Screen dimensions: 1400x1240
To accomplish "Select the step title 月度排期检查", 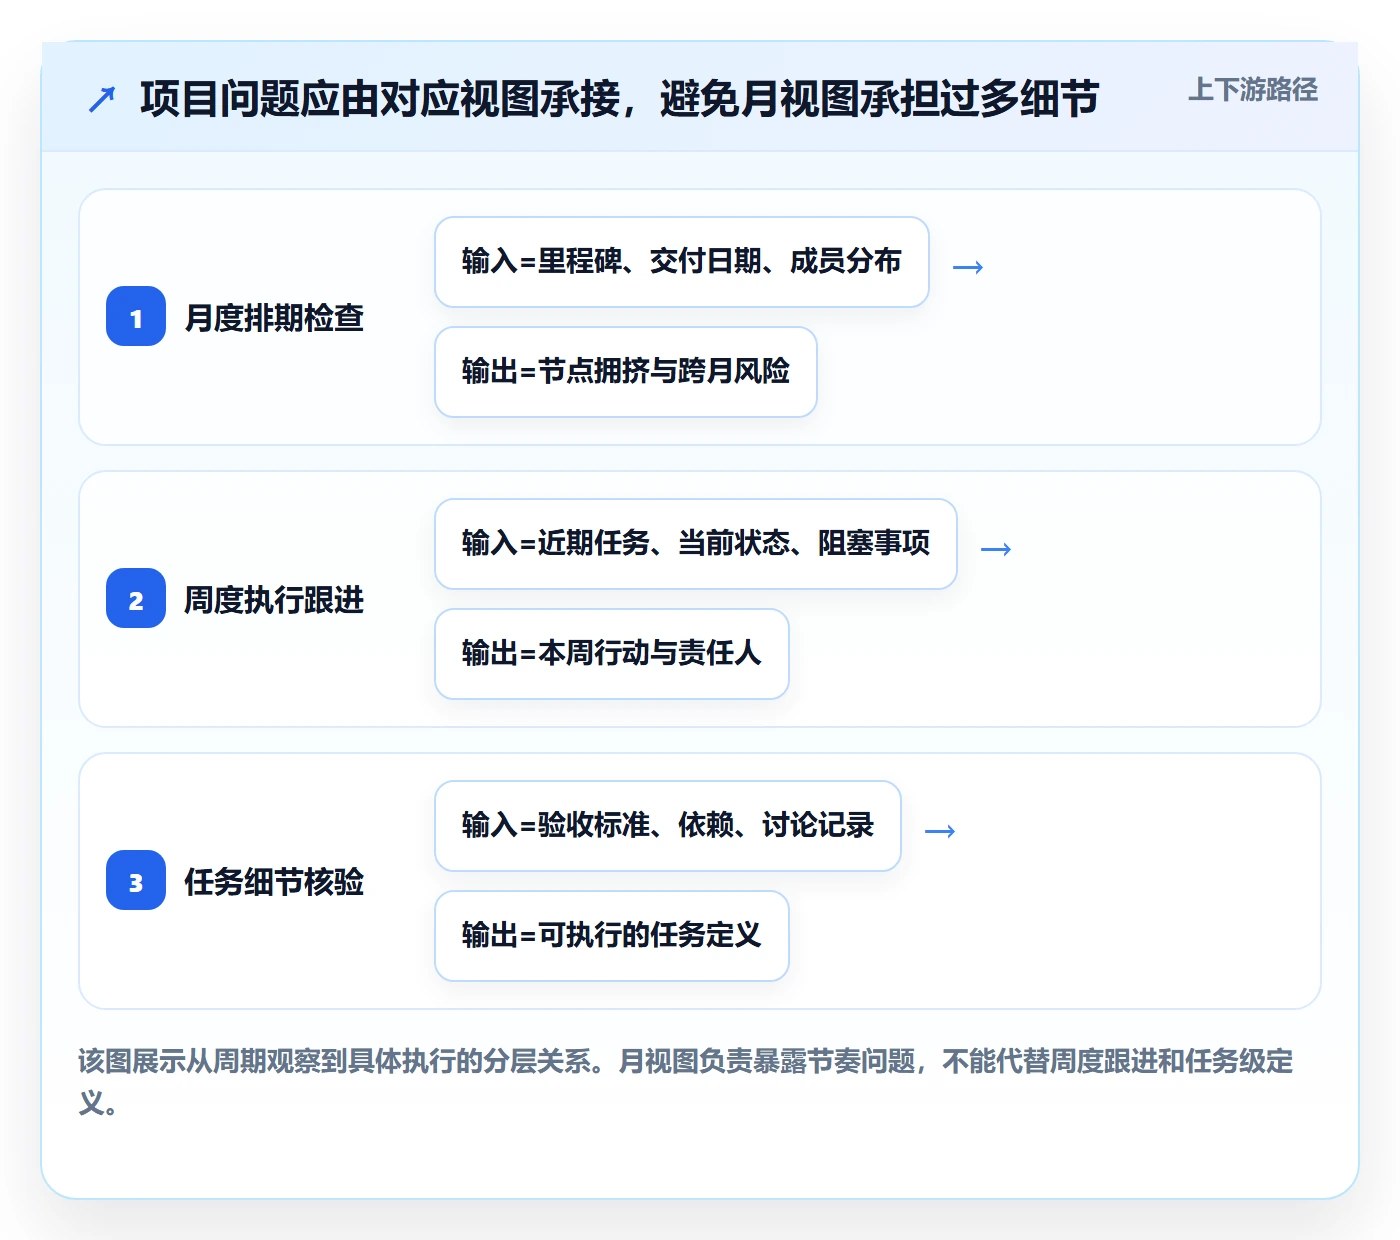I will [274, 317].
